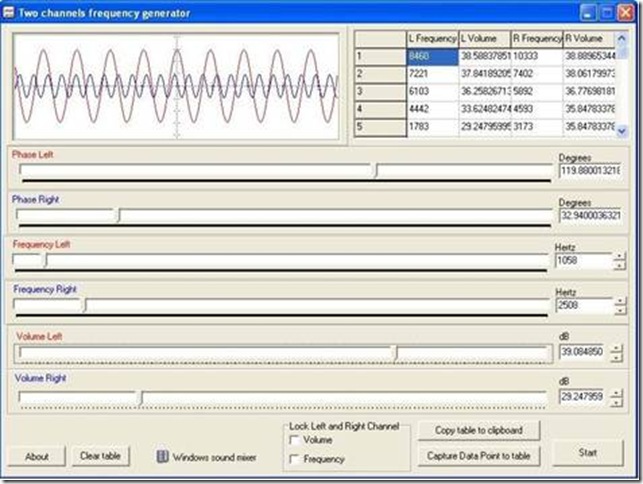Click the Volume Right slider handle
Screen dimensions: 643x484
click(140, 397)
